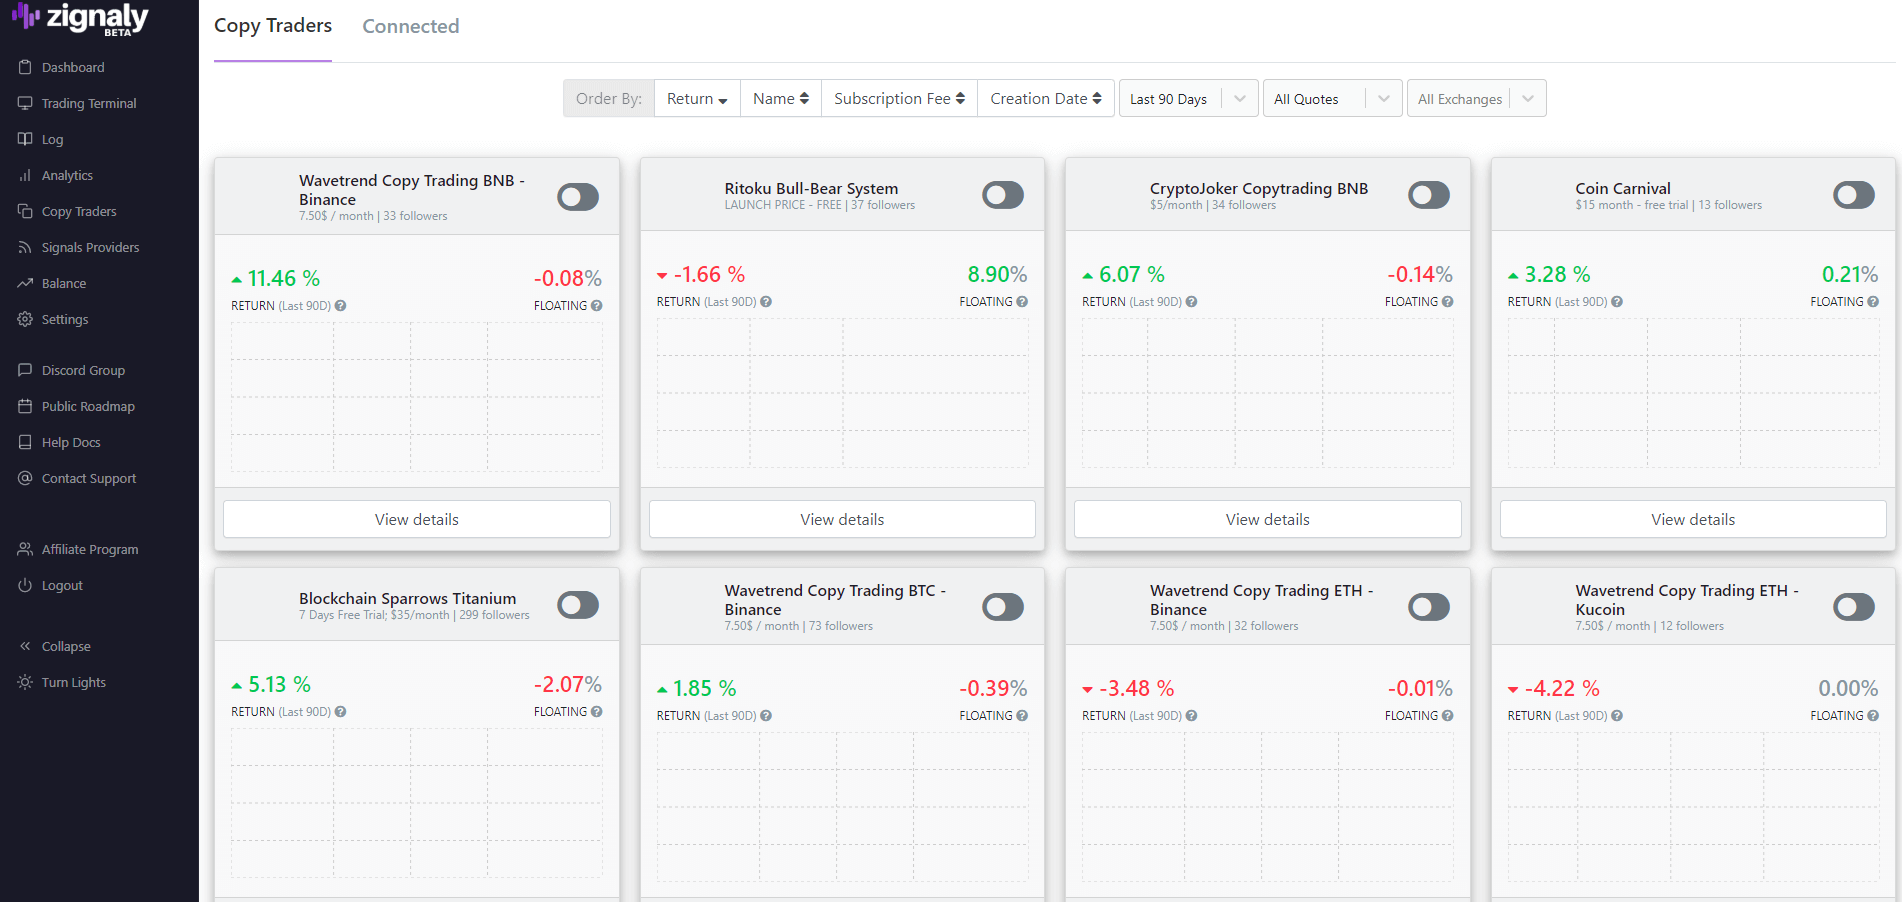Open the Last 90 Days period dropdown
The height and width of the screenshot is (902, 1902).
coord(1188,99)
